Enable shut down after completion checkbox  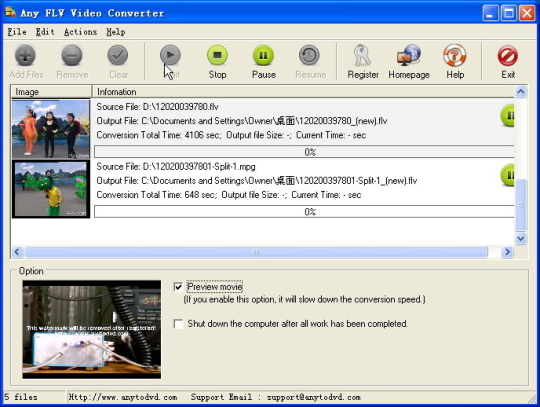pyautogui.click(x=178, y=324)
